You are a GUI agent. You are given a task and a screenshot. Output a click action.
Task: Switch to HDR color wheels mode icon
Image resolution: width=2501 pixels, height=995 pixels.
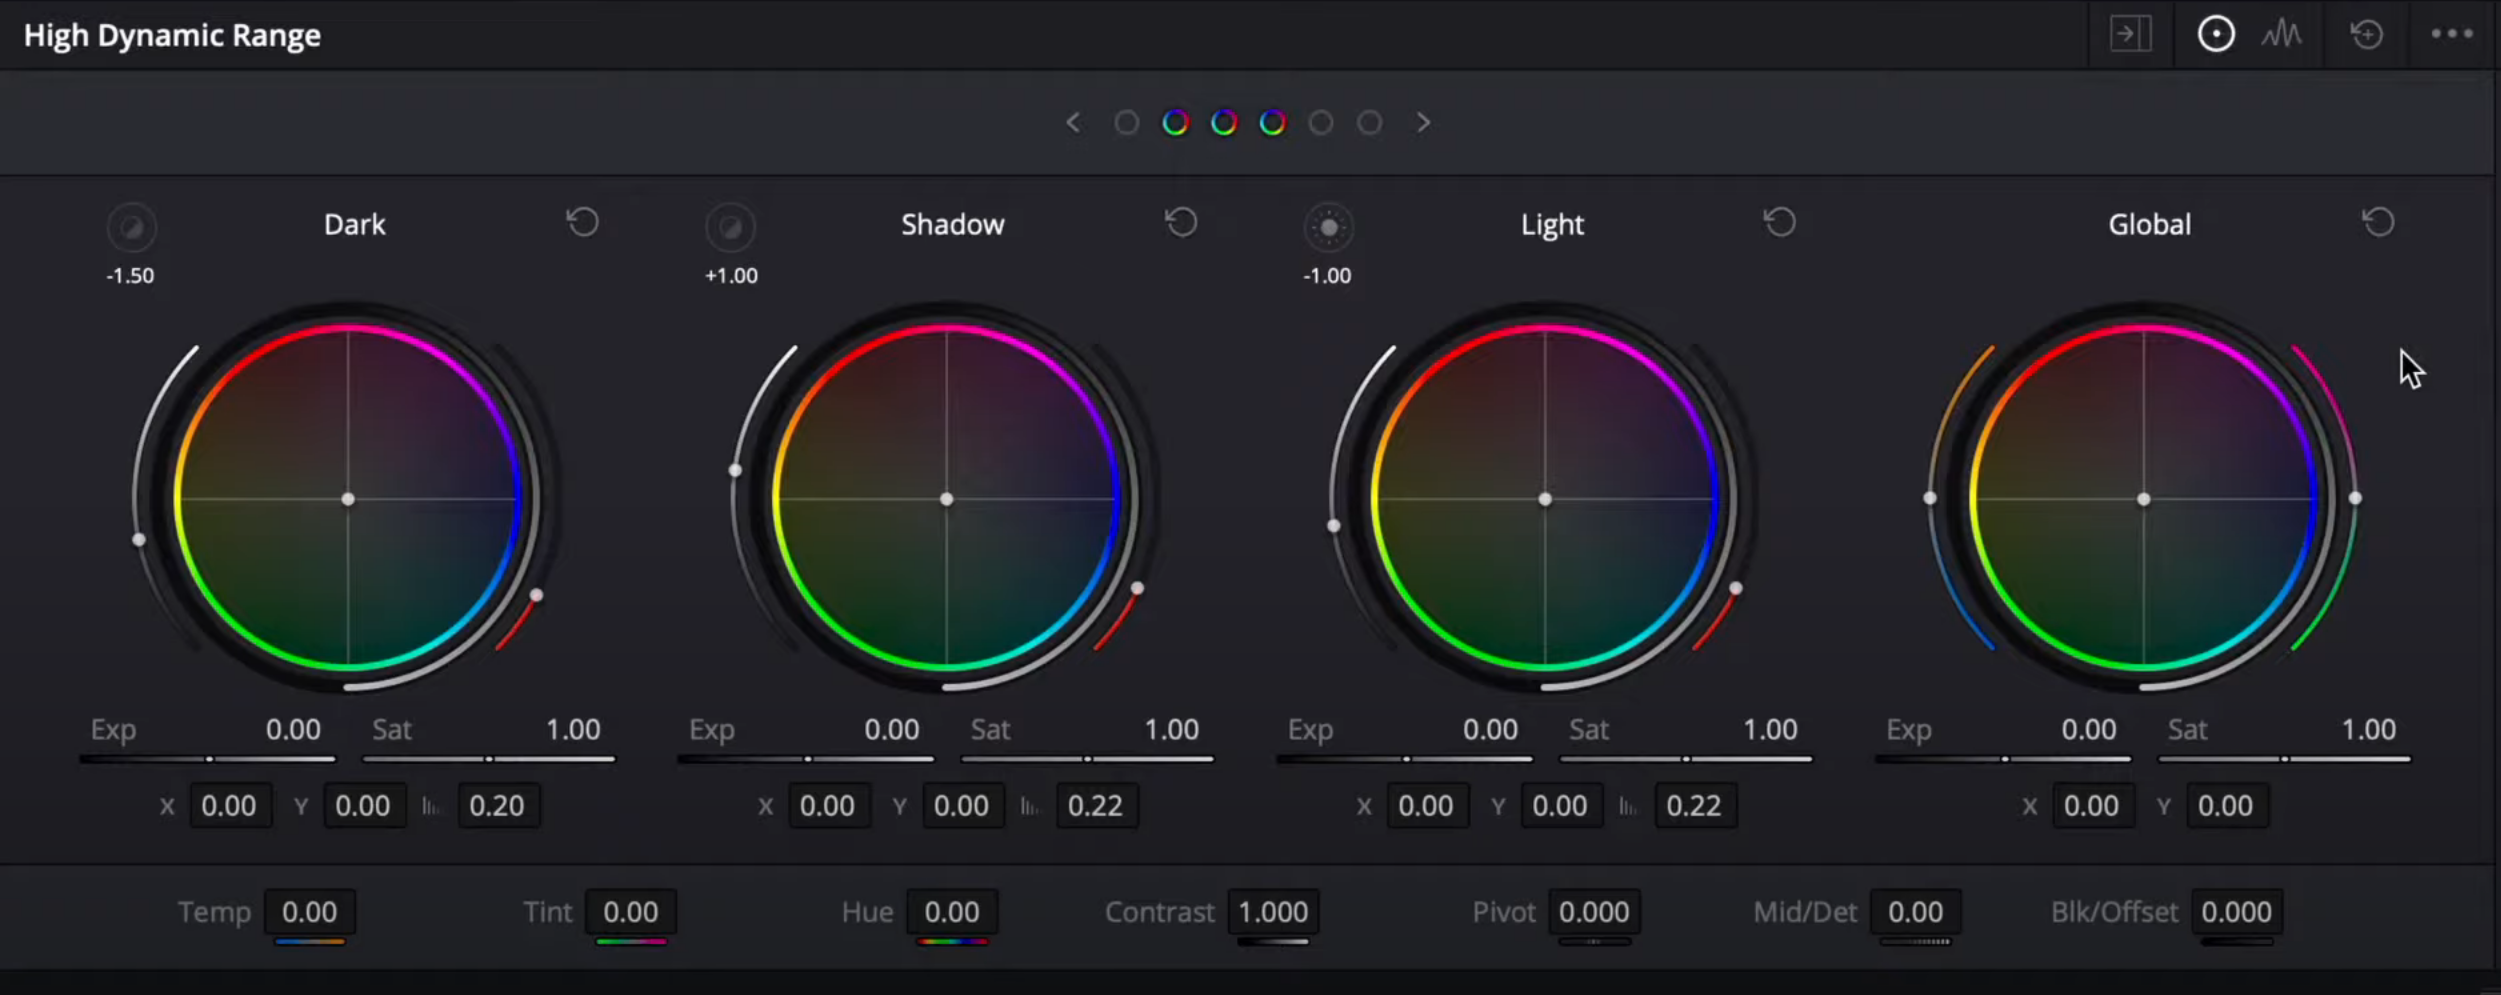[2215, 35]
